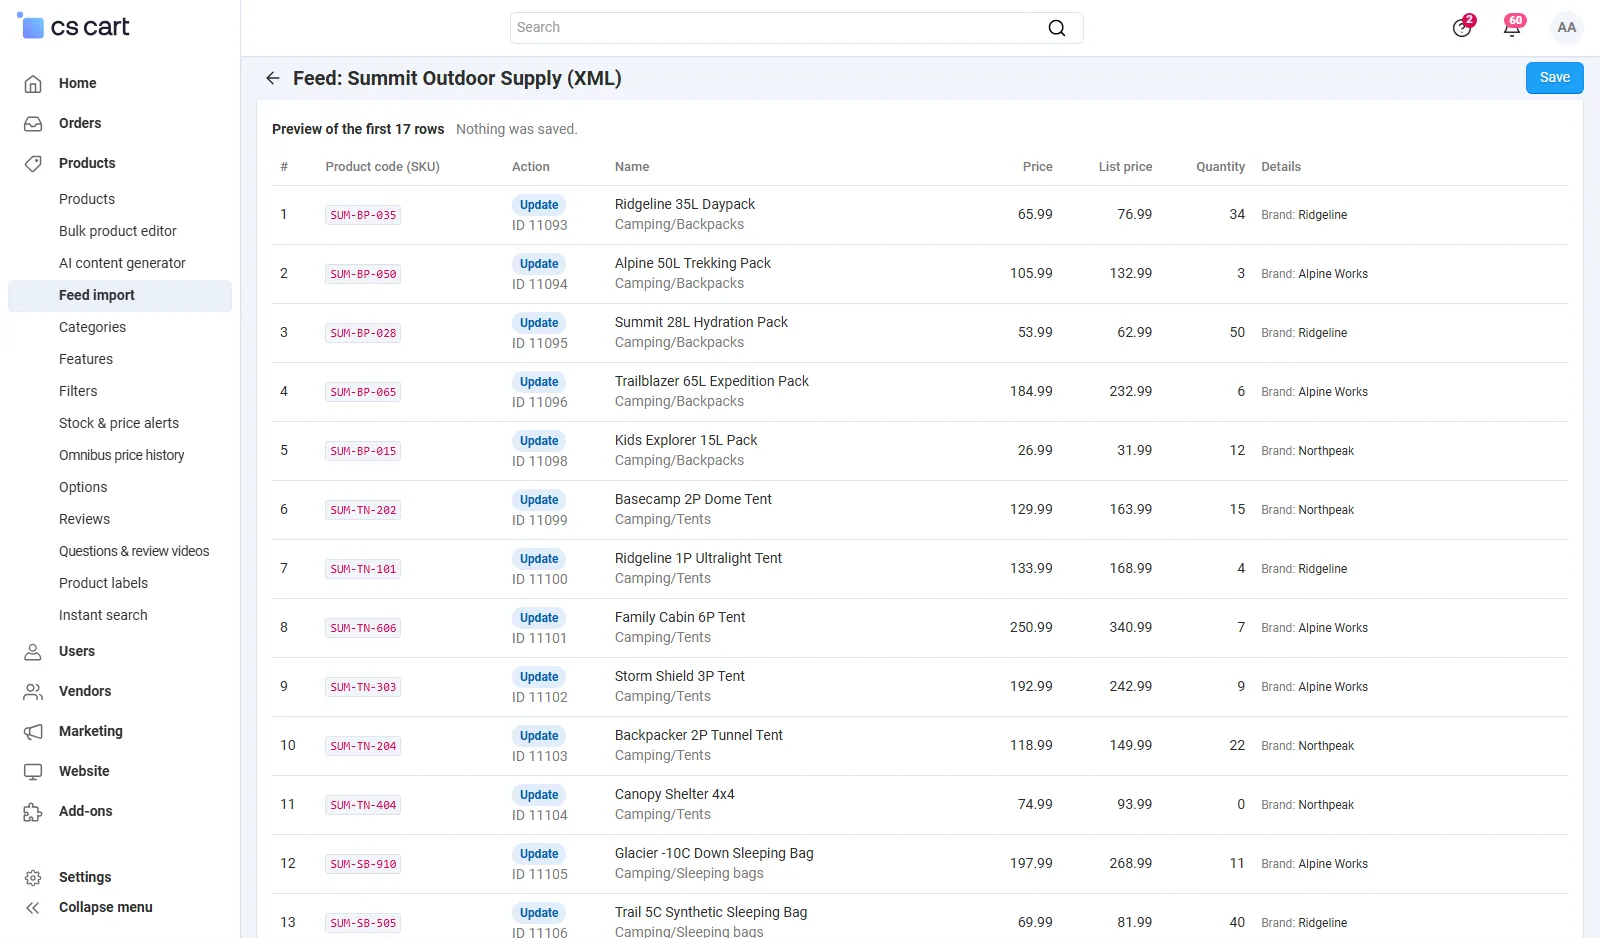Open AI content generator menu item
1600x938 pixels.
122,263
